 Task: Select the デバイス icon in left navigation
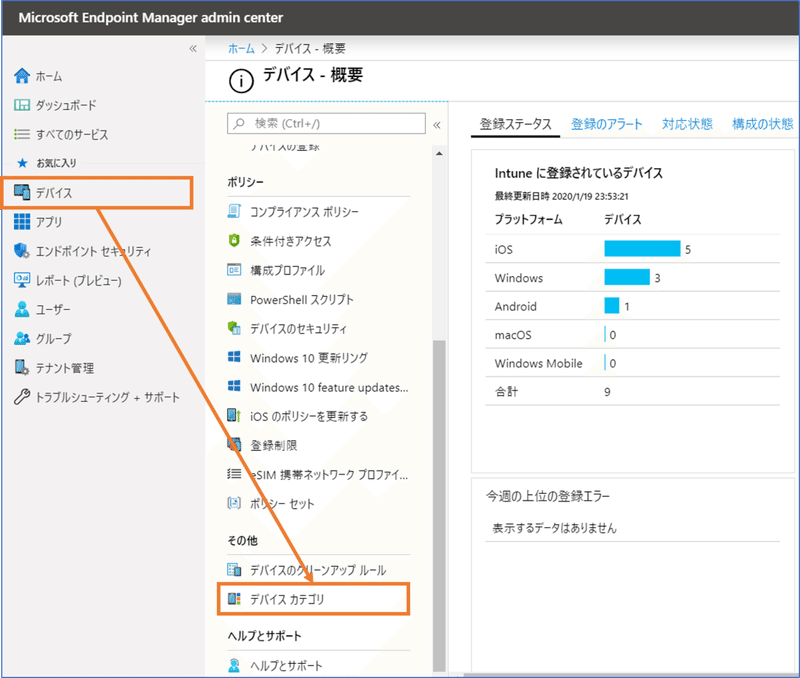click(21, 192)
